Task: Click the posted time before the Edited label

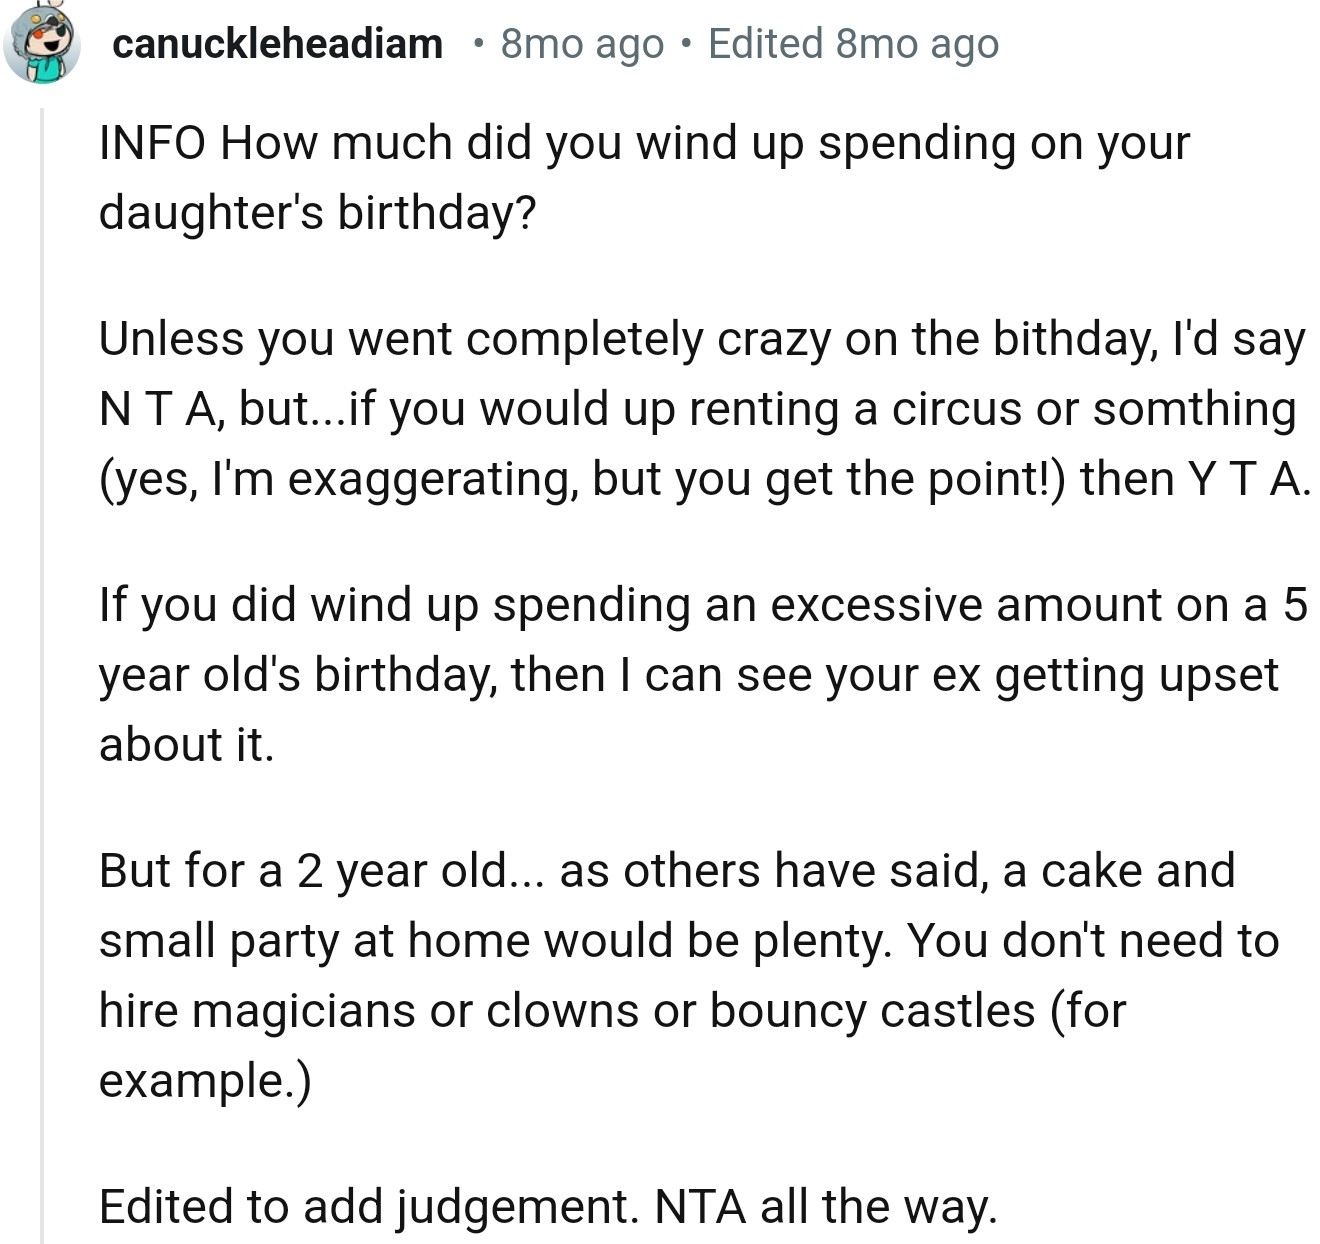Action: [x=581, y=44]
